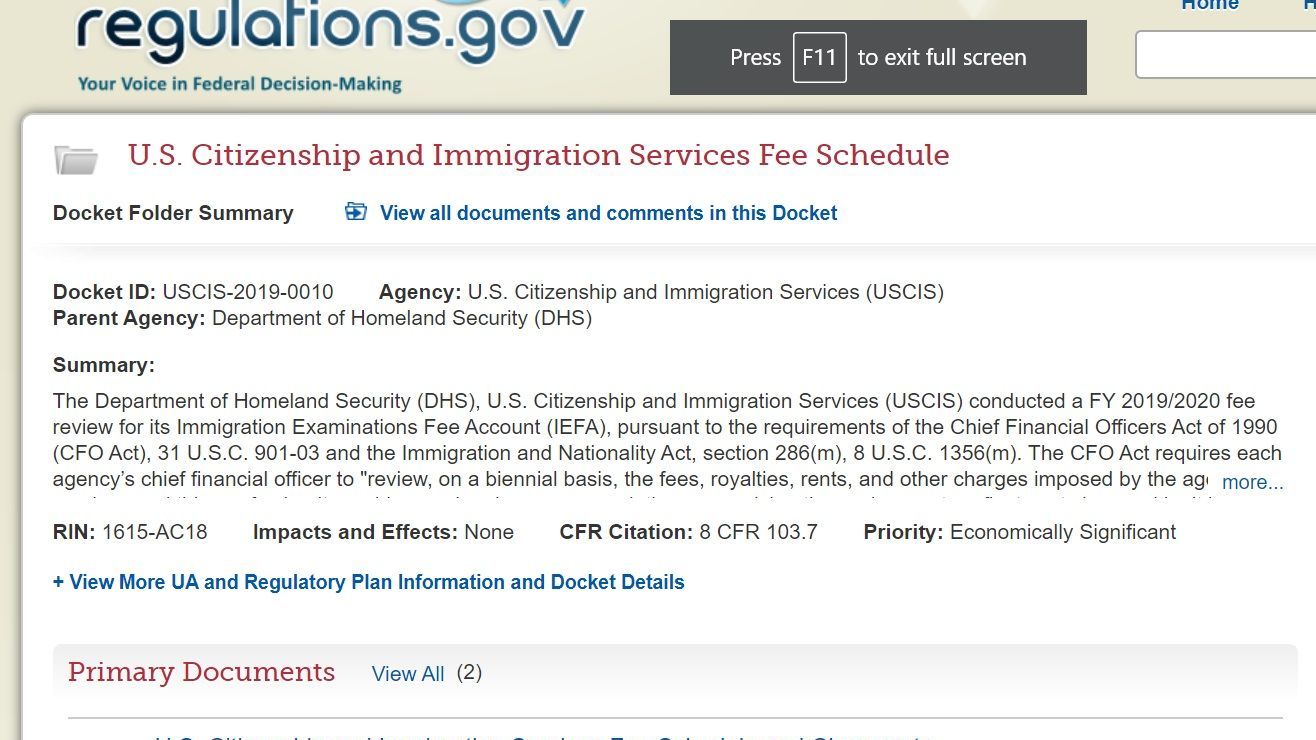Click the document arrow icon before "View all documents"
This screenshot has height=740, width=1316.
point(355,211)
